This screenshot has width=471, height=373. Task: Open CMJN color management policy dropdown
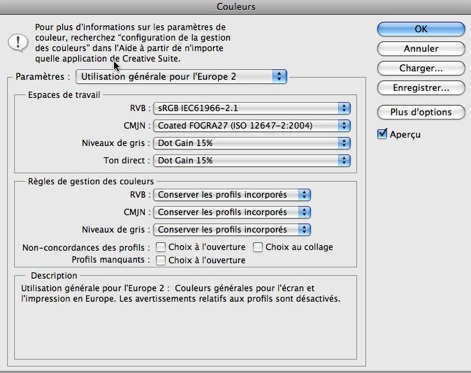[232, 212]
